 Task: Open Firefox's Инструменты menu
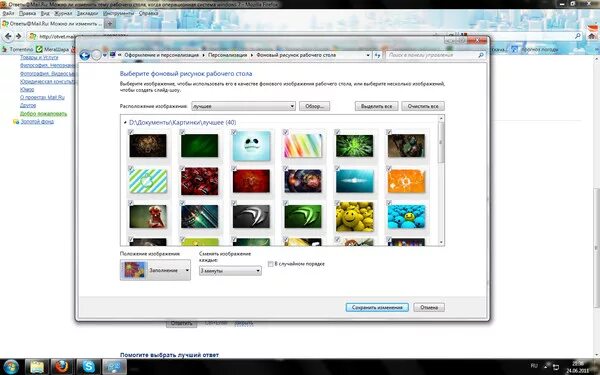tap(118, 13)
